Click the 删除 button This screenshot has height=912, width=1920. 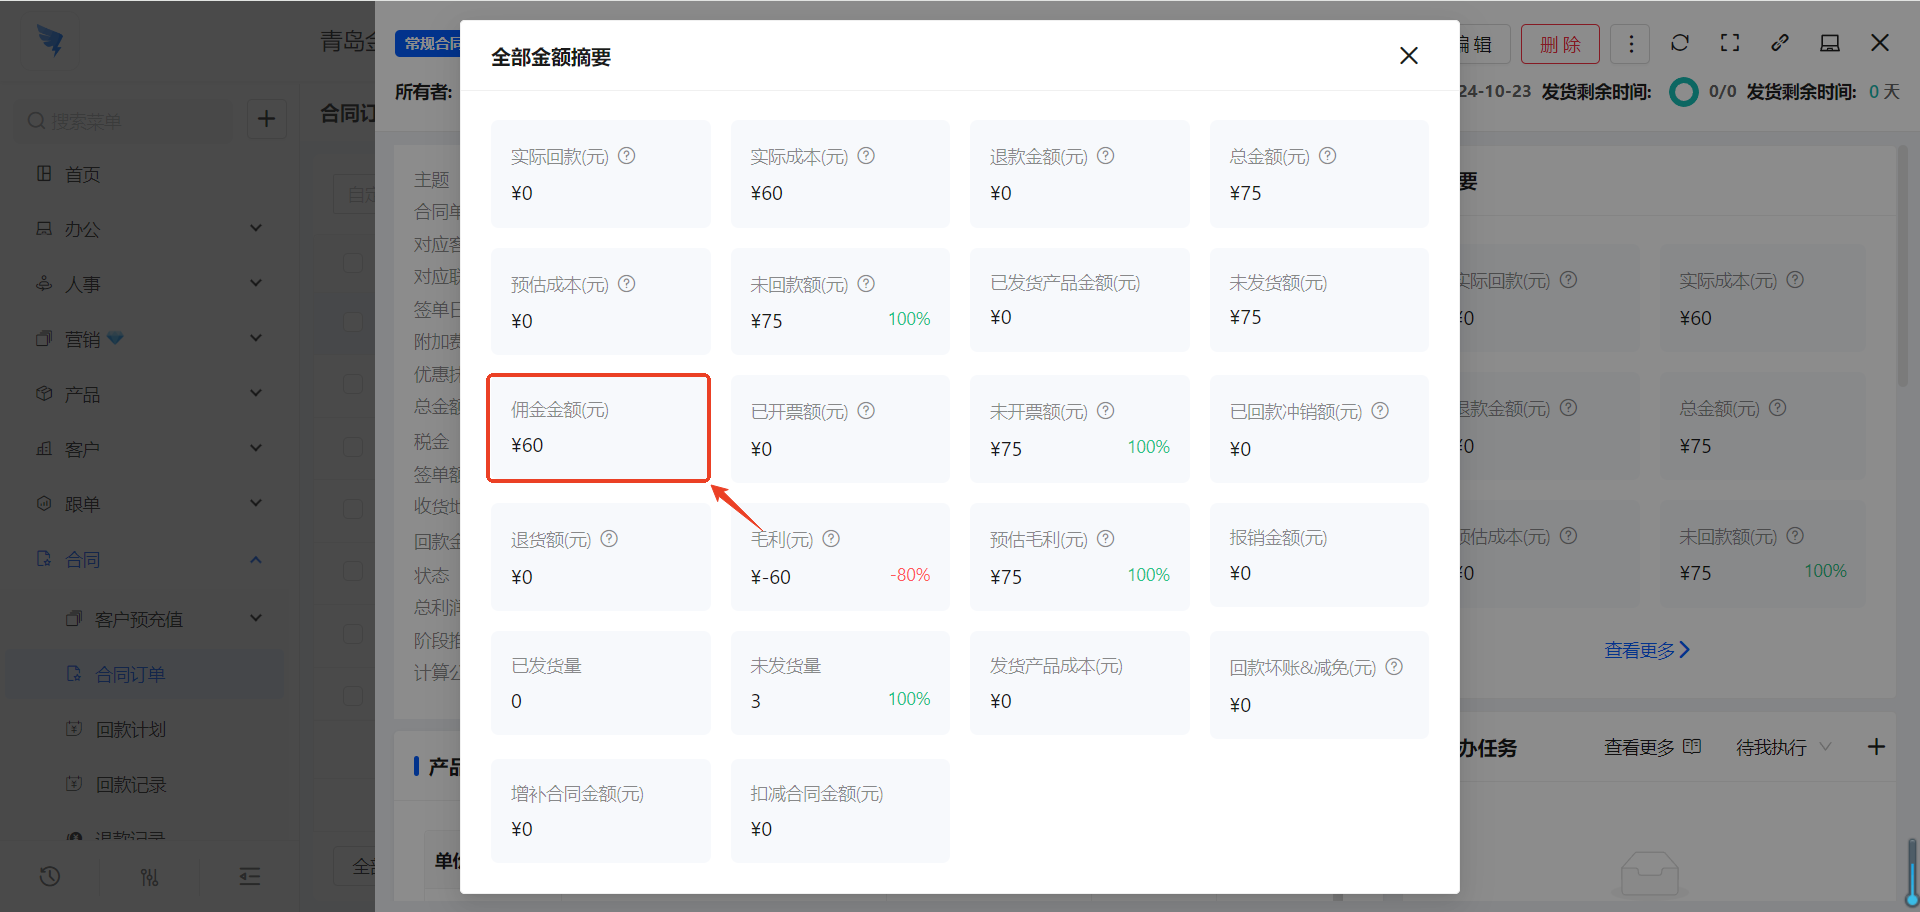(x=1560, y=44)
